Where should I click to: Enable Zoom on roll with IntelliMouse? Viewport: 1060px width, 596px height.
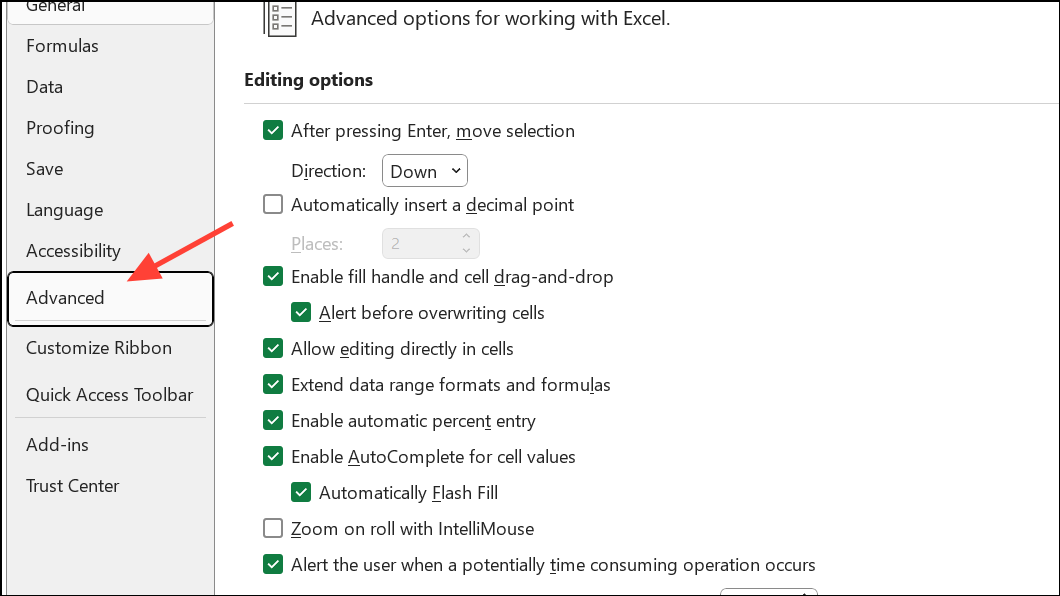coord(273,528)
